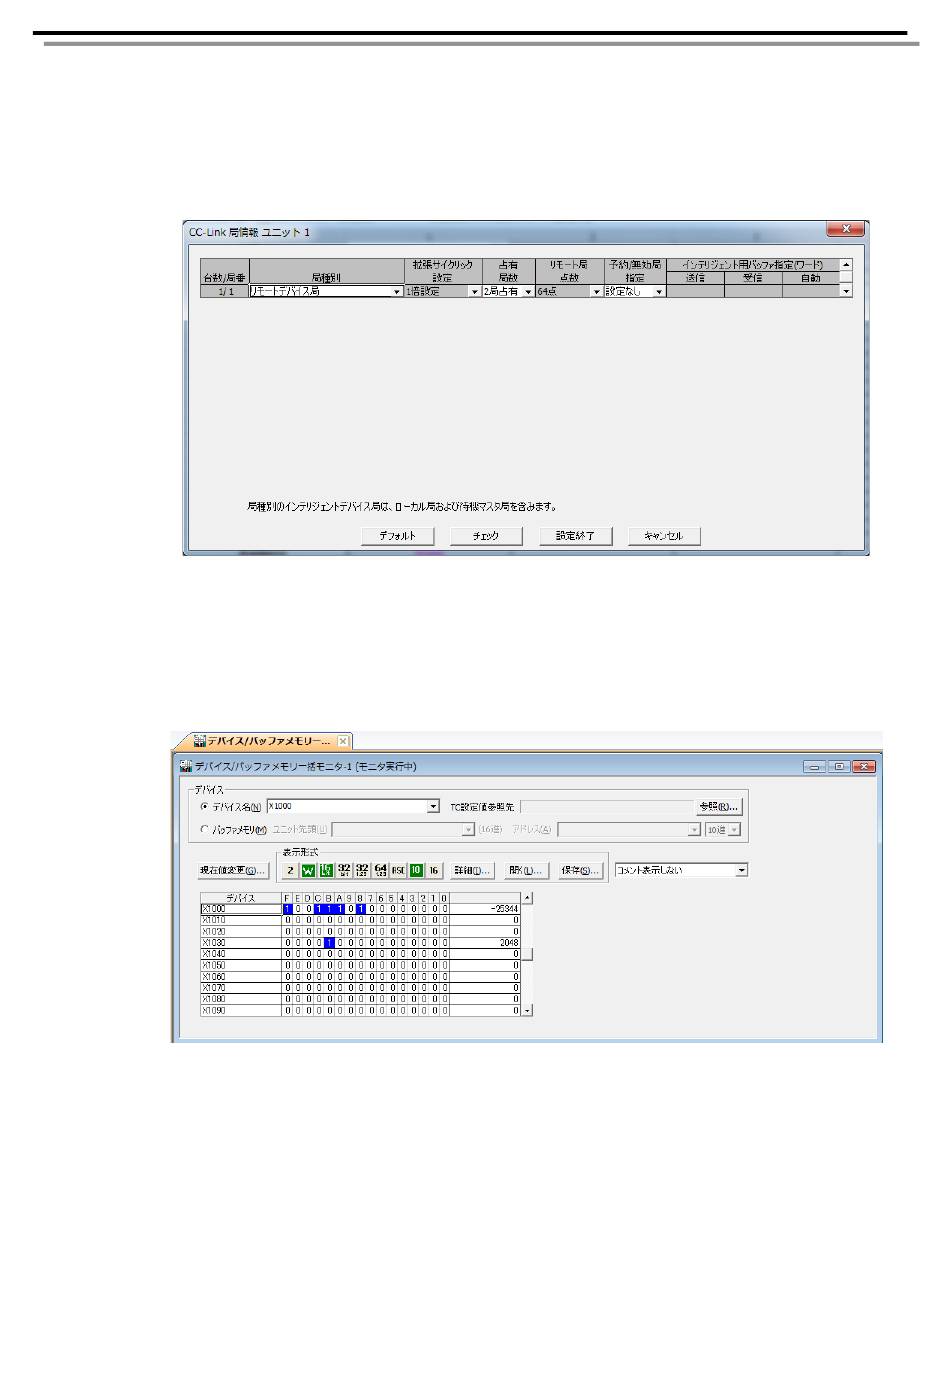This screenshot has height=1397, width=950.
Task: Select the 64-bit display format icon
Action: [380, 870]
